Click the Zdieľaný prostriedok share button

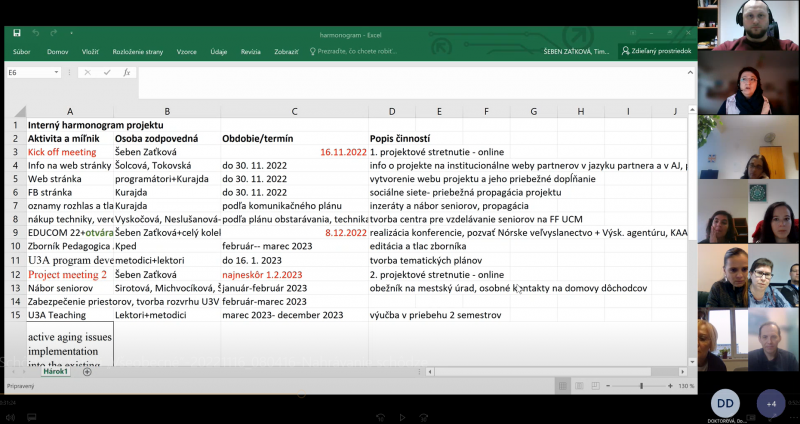point(655,51)
